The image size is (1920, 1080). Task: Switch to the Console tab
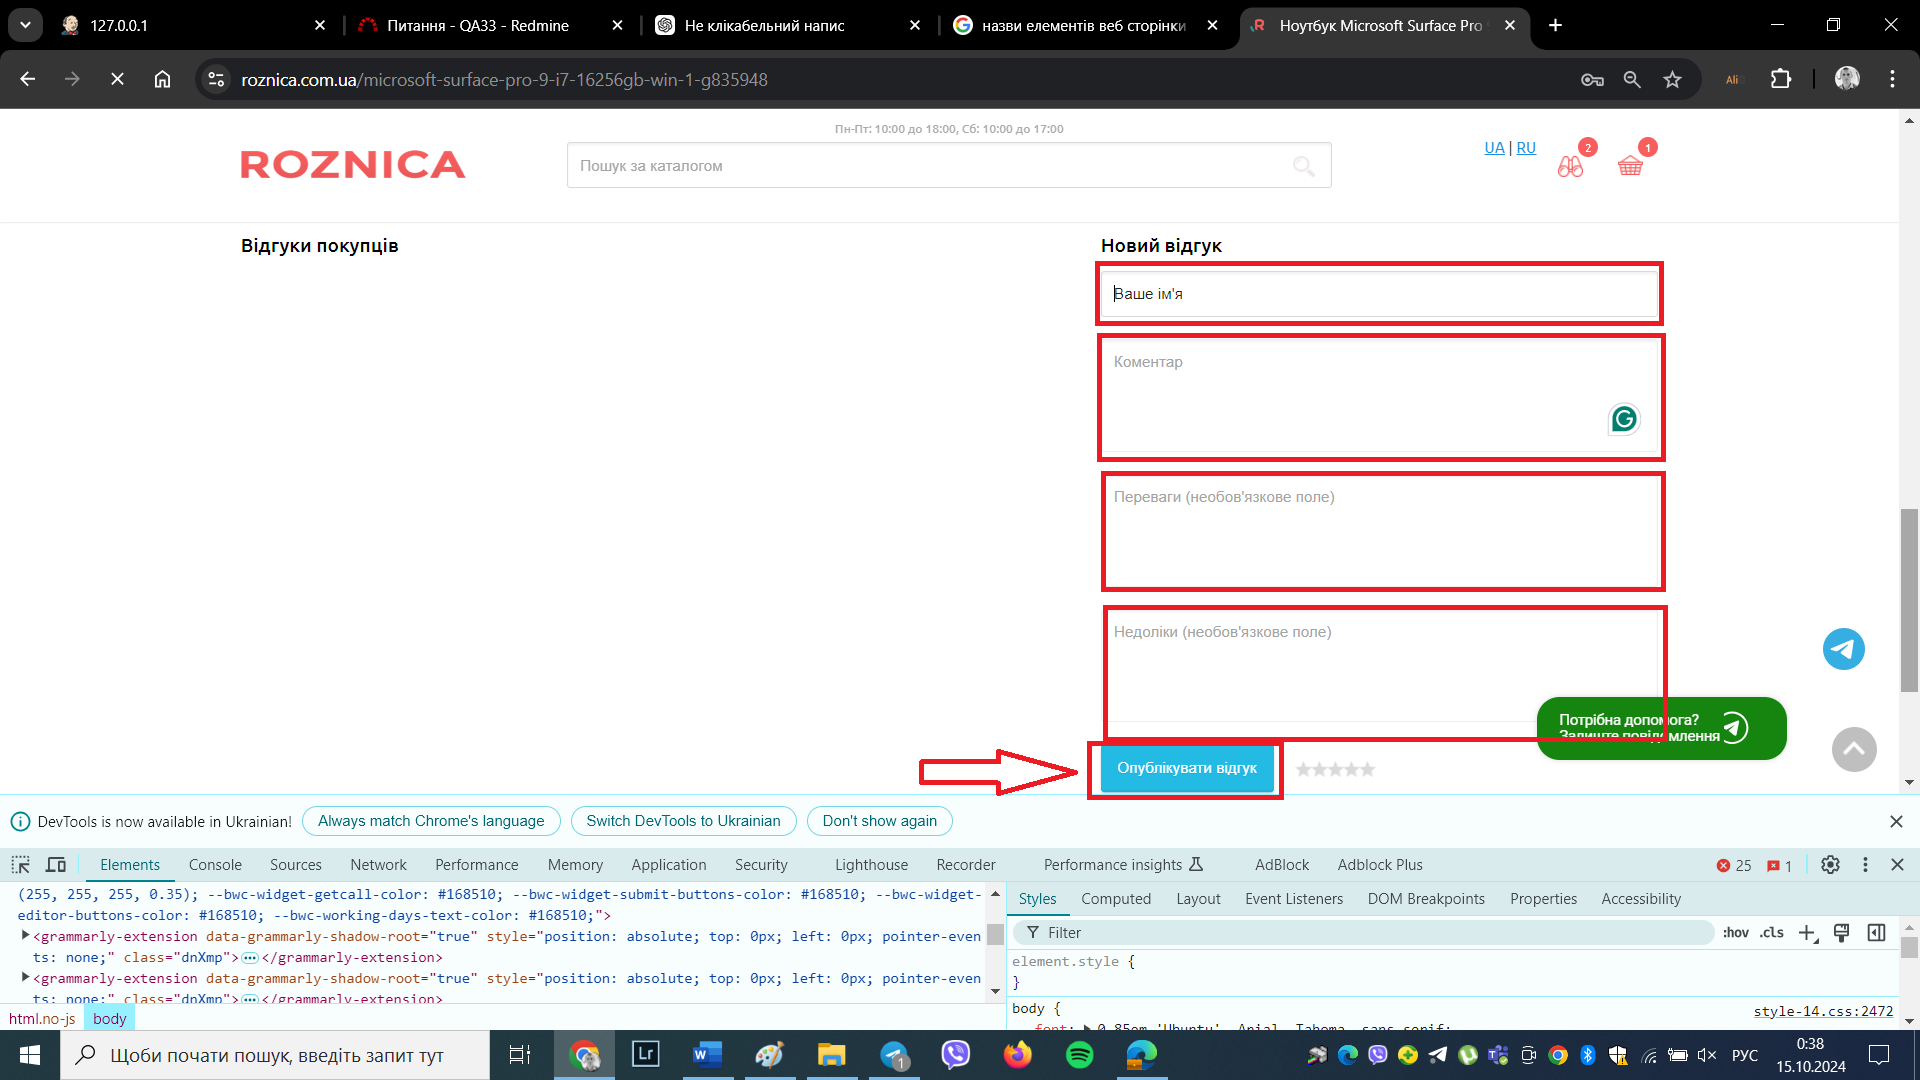tap(215, 865)
